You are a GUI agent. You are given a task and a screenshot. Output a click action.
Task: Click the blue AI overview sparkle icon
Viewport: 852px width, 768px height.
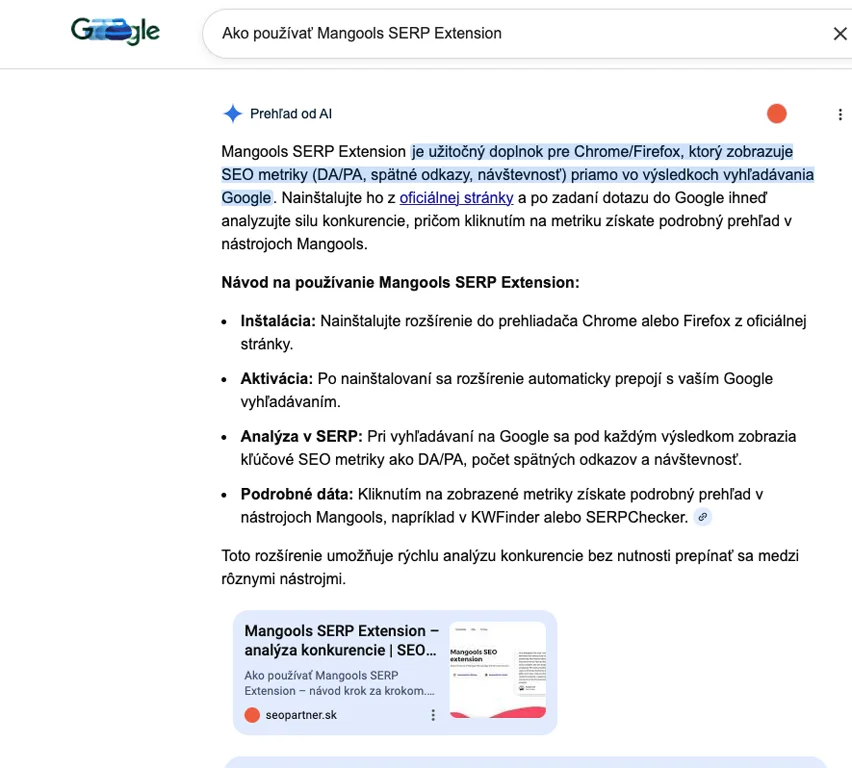click(x=233, y=114)
